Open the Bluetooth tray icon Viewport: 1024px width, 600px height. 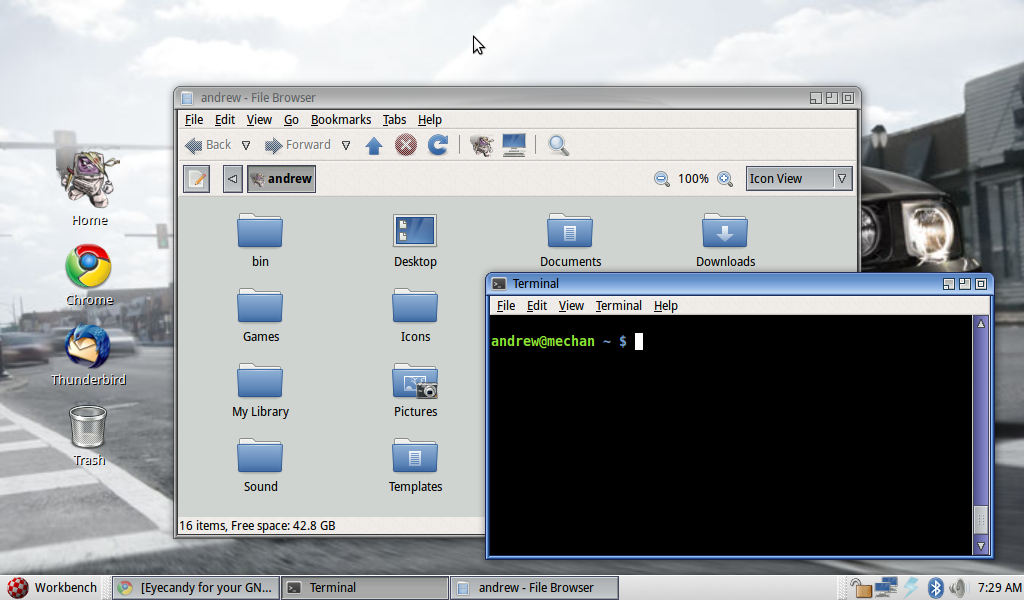935,588
